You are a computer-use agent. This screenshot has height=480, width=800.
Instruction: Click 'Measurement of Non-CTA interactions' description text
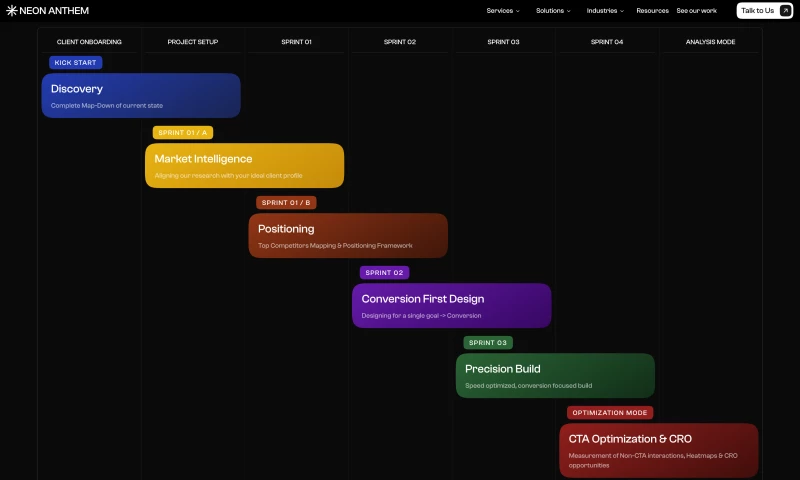pos(653,460)
